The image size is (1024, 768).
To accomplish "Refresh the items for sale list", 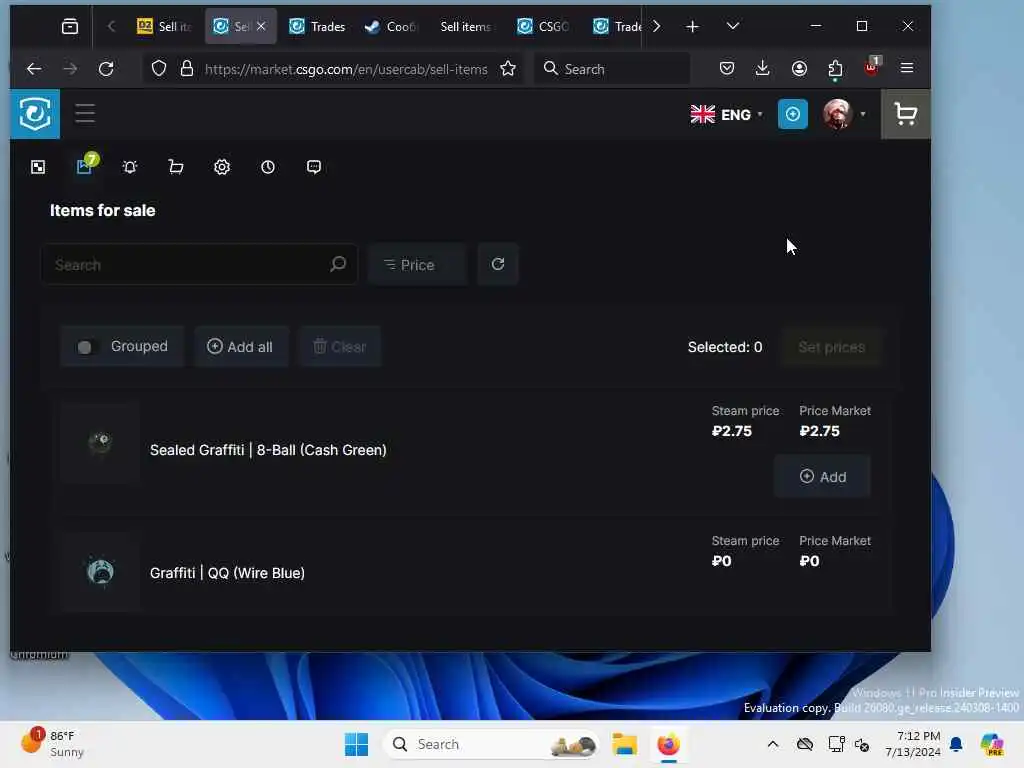I will click(x=498, y=264).
